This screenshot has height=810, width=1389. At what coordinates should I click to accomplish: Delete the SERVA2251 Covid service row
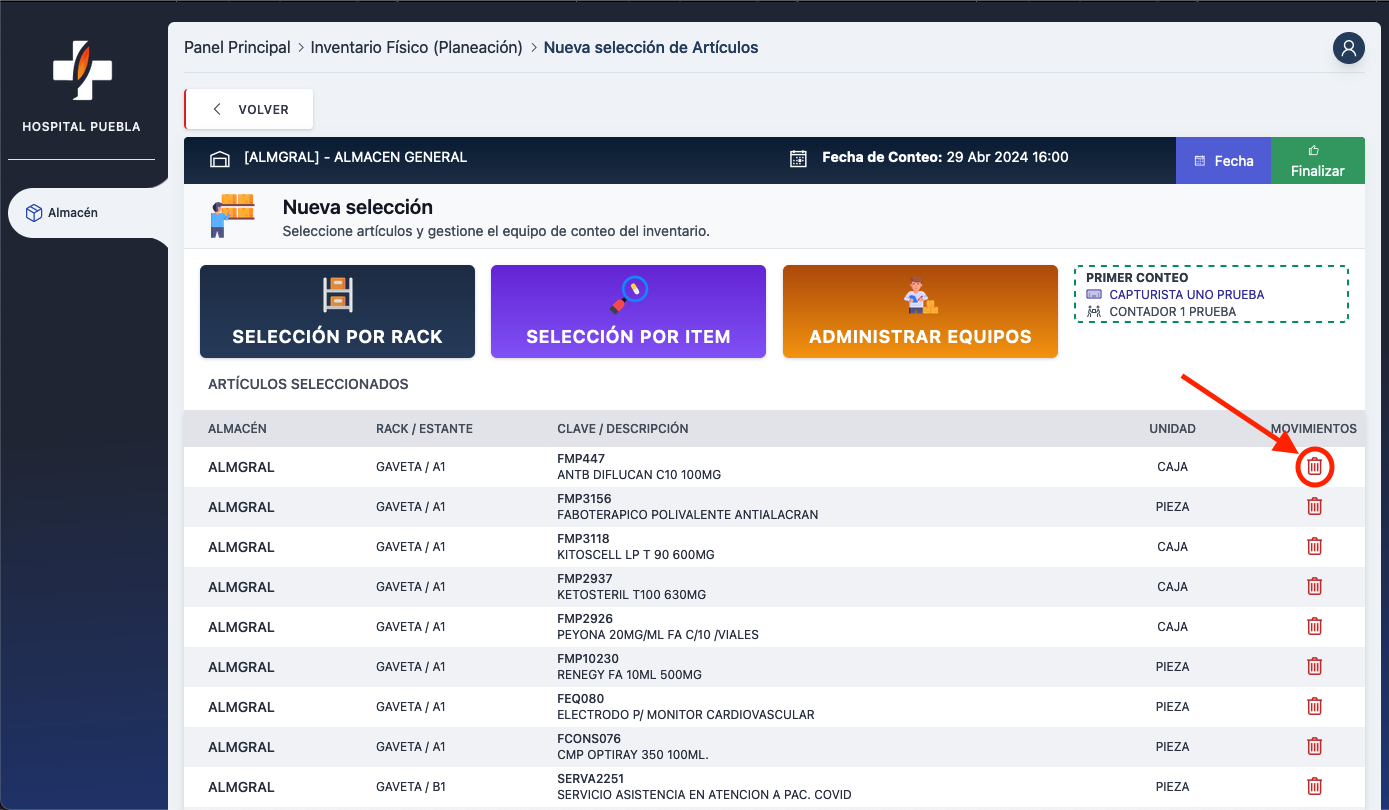(x=1314, y=787)
